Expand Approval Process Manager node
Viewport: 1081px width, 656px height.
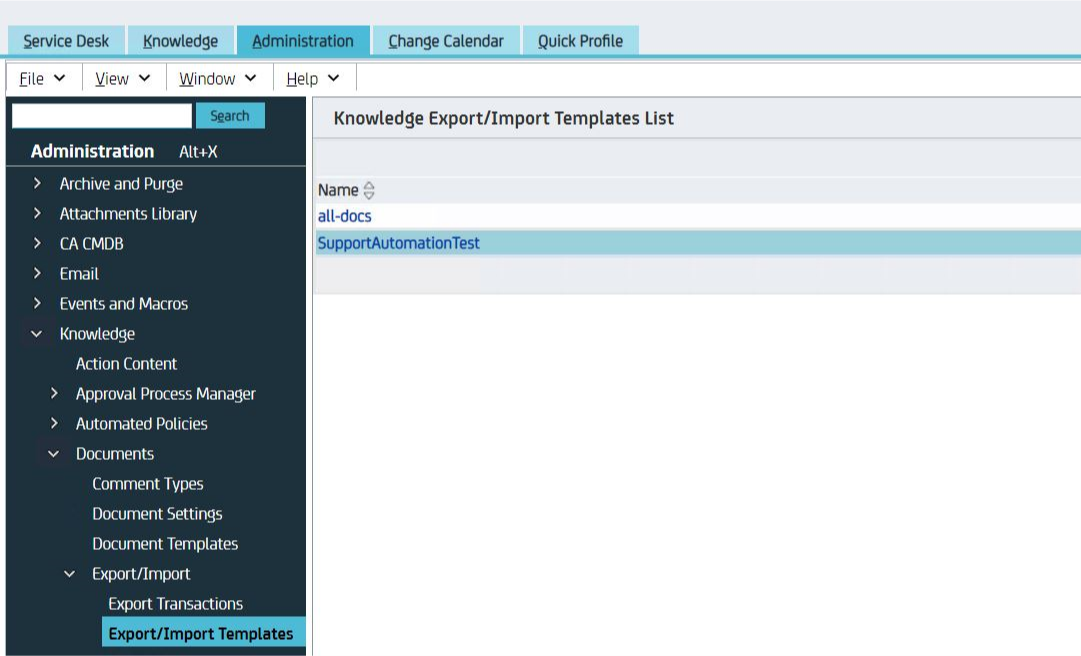54,394
